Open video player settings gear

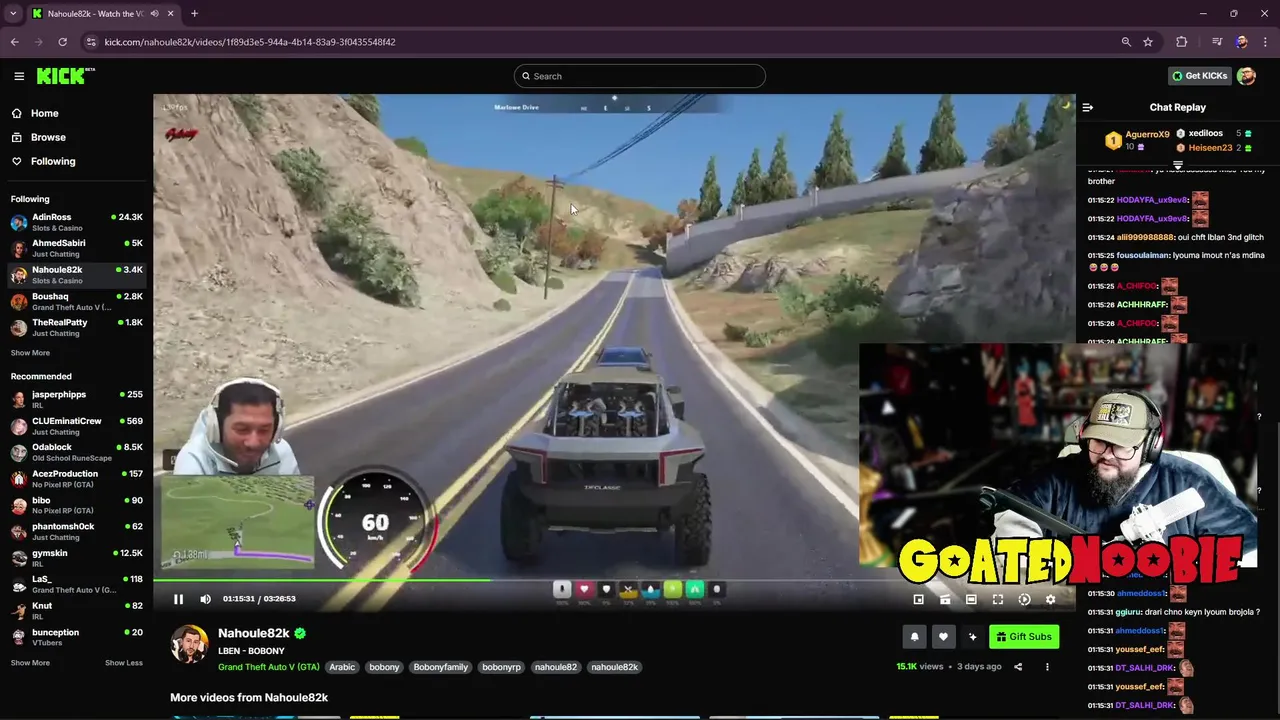tap(1050, 599)
